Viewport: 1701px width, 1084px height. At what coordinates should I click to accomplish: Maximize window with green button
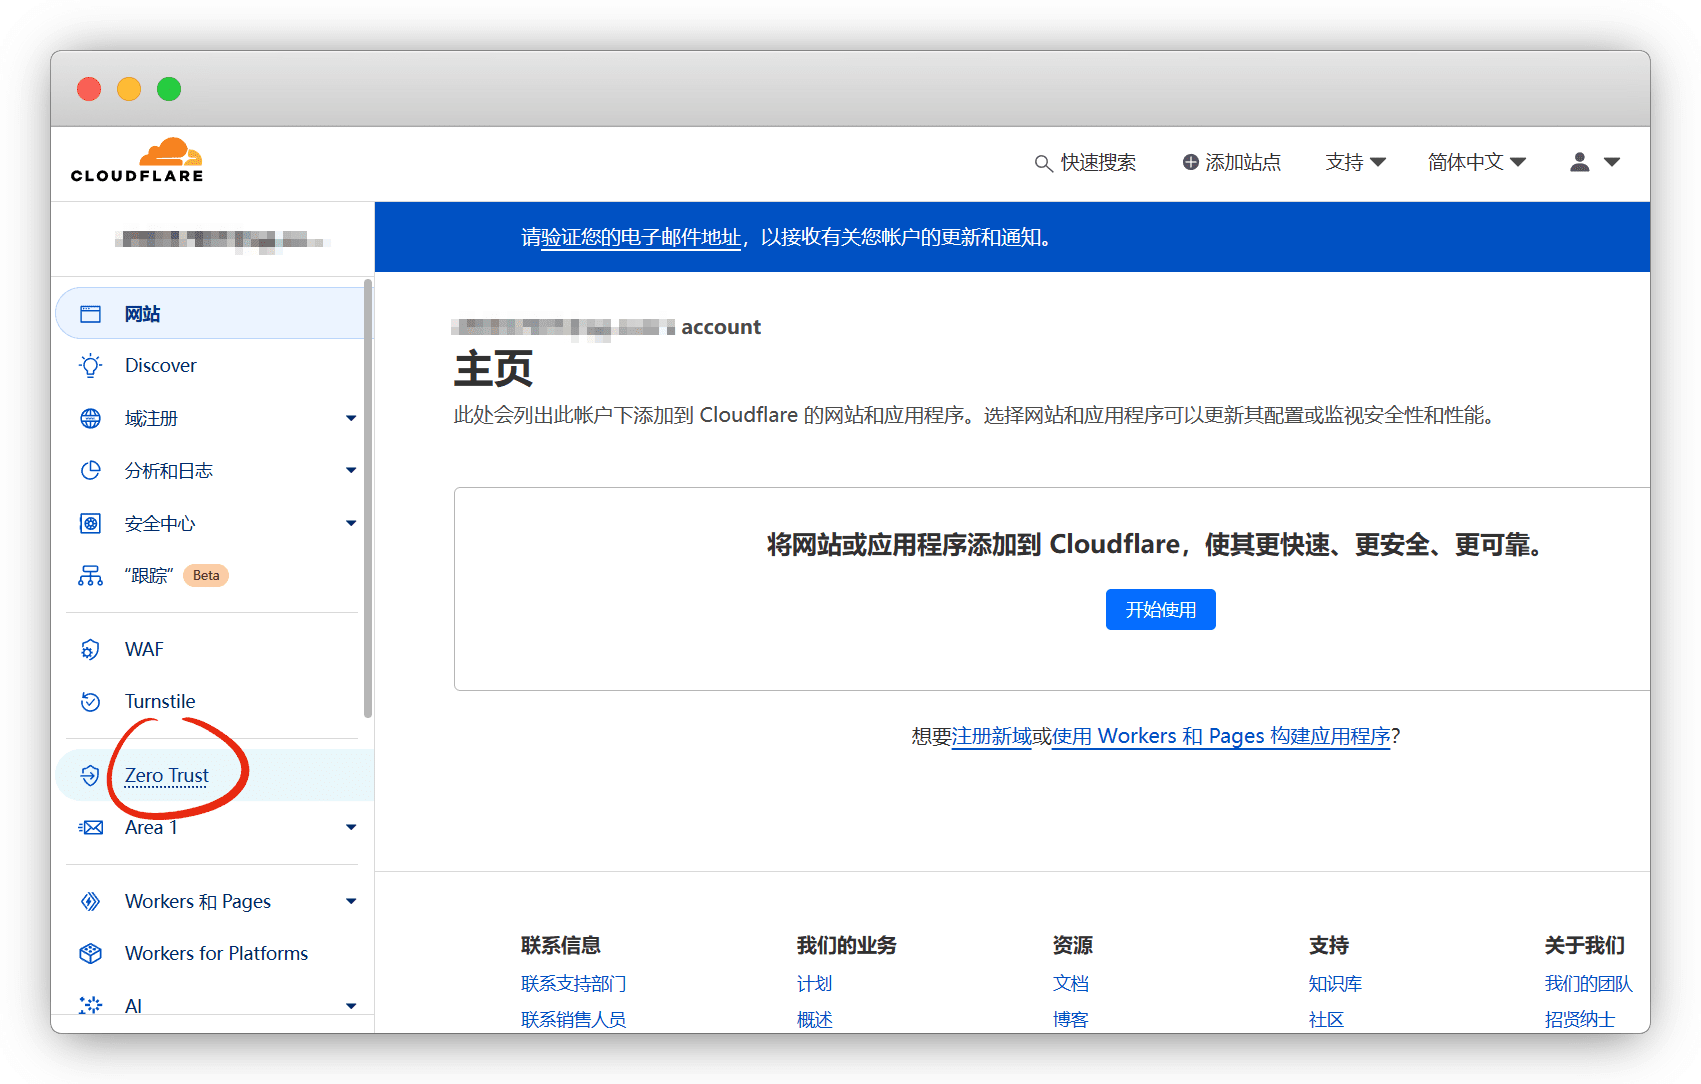pos(169,89)
